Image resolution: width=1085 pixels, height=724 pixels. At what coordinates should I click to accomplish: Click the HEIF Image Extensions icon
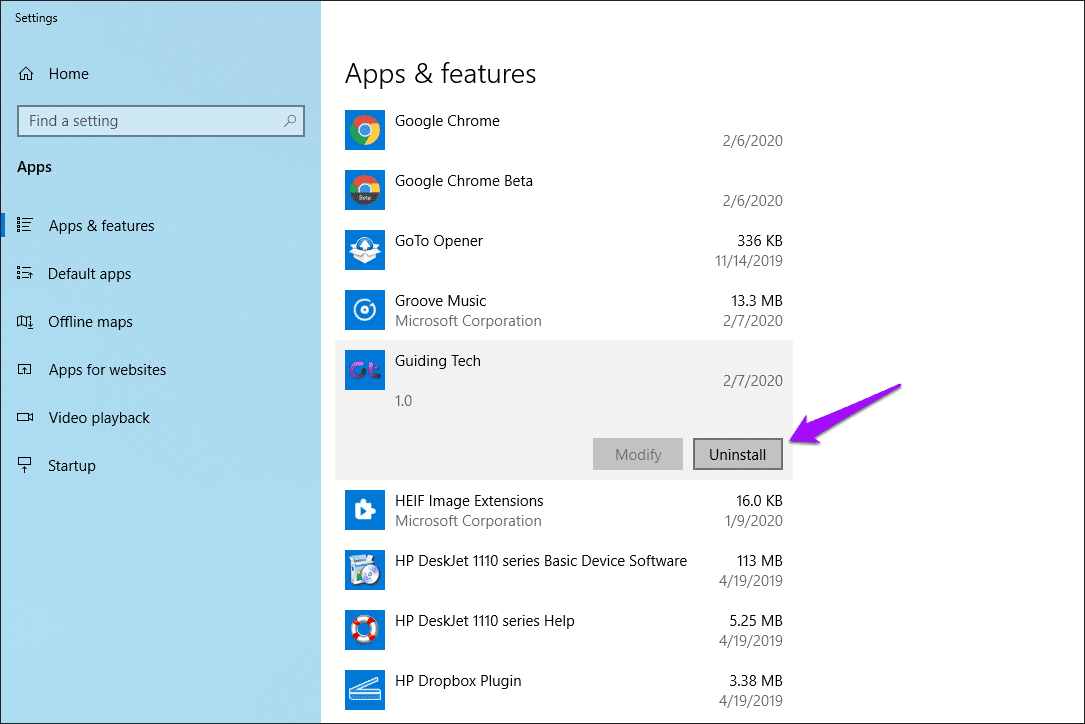click(365, 510)
